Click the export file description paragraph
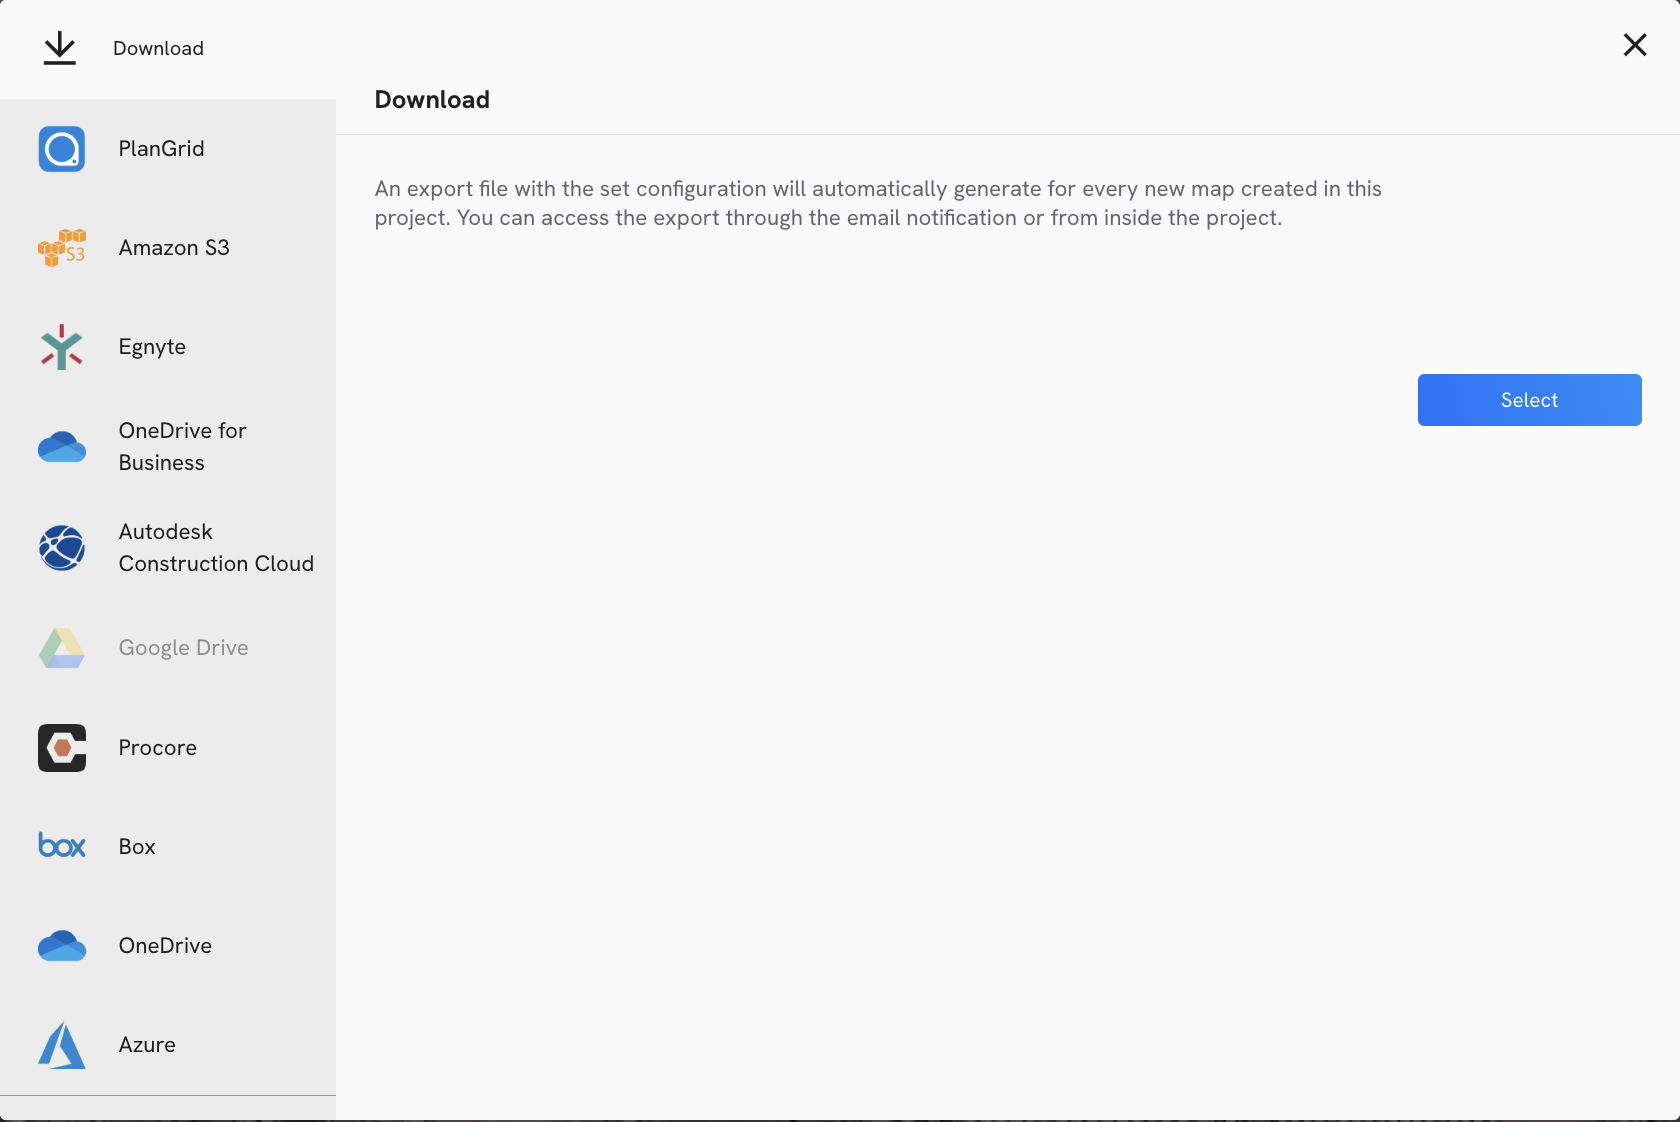The height and width of the screenshot is (1122, 1680). click(878, 203)
